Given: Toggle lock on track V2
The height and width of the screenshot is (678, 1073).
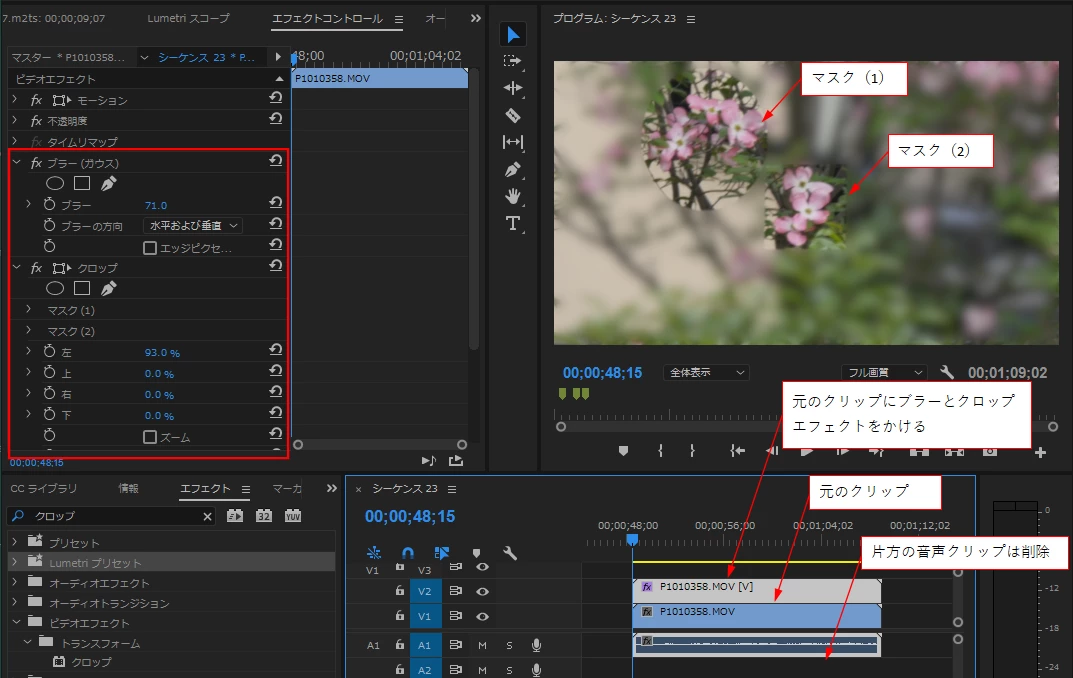Looking at the screenshot, I should pos(400,590).
